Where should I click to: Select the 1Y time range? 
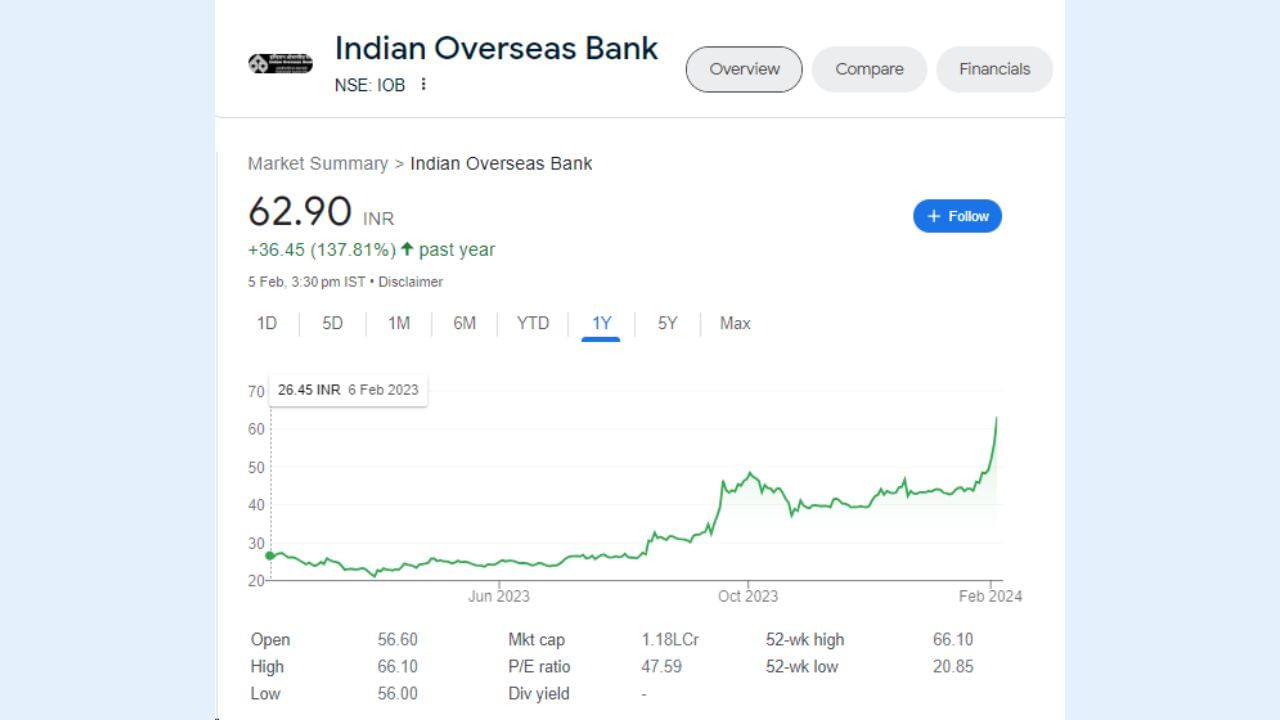click(601, 323)
